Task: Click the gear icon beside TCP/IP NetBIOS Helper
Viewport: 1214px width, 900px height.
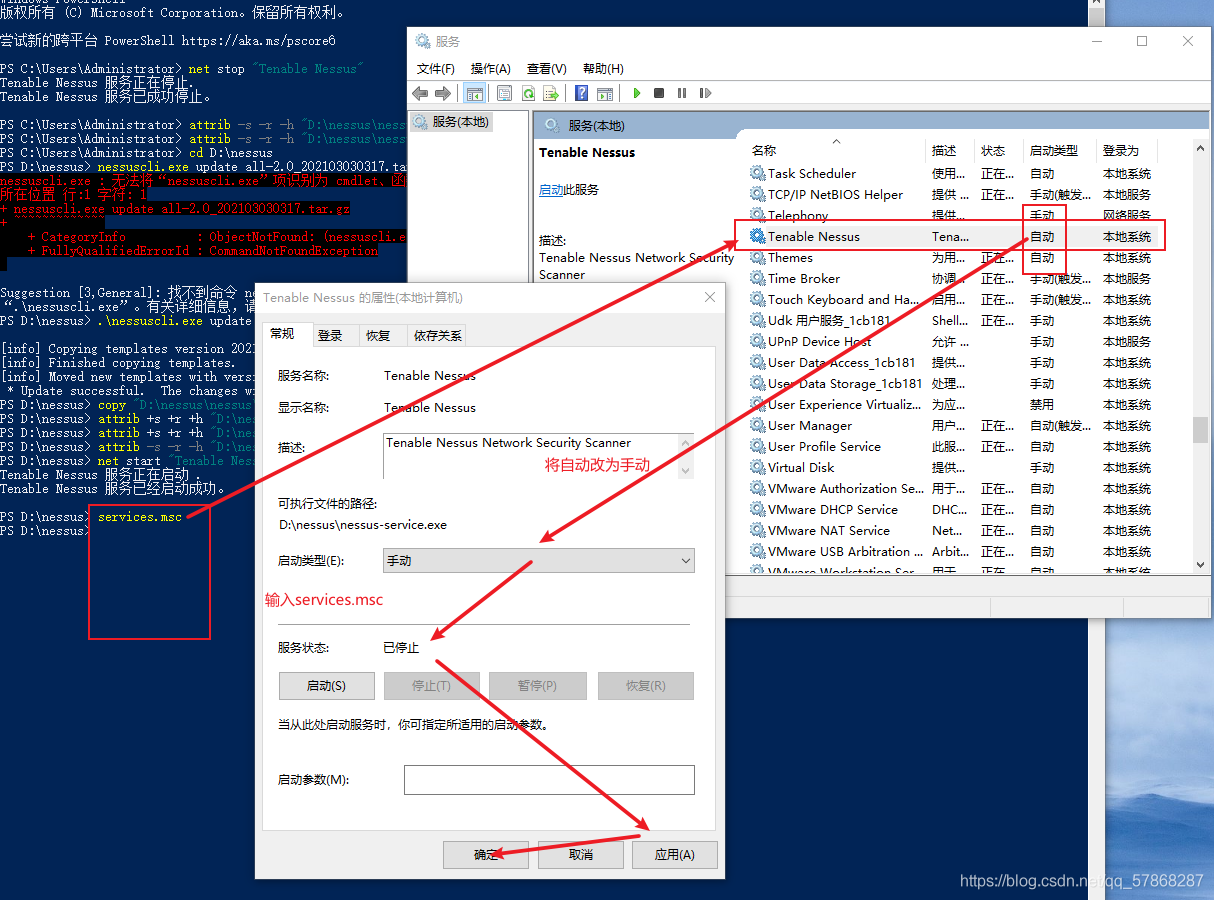Action: coord(757,194)
